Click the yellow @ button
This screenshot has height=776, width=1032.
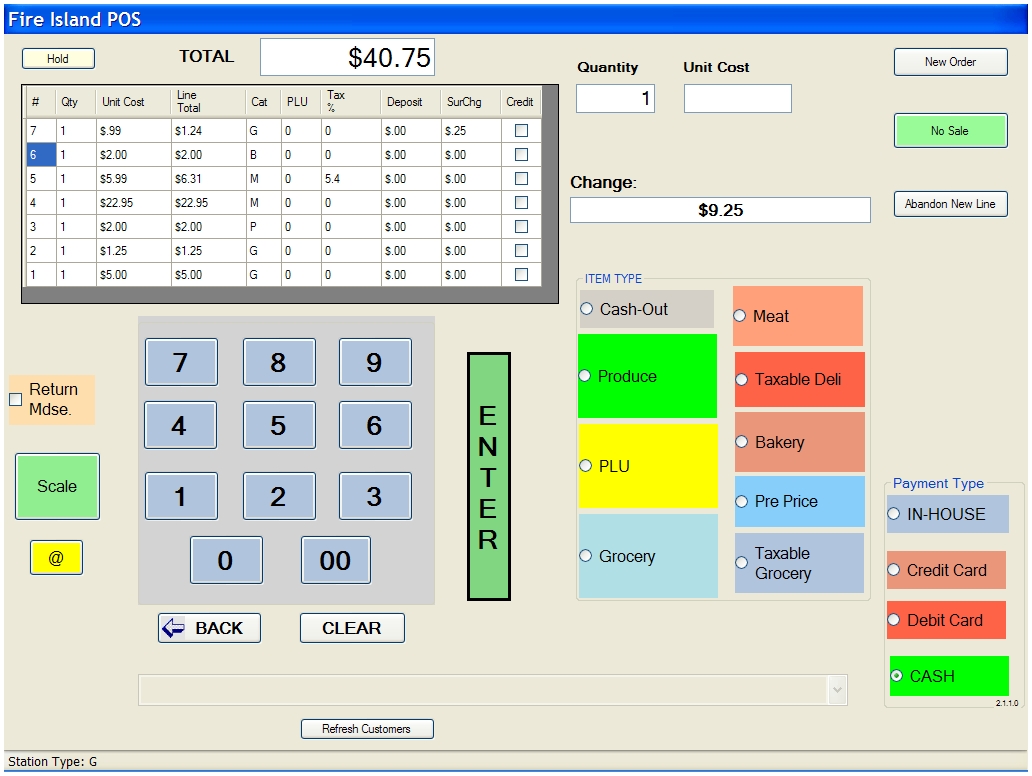[x=56, y=558]
